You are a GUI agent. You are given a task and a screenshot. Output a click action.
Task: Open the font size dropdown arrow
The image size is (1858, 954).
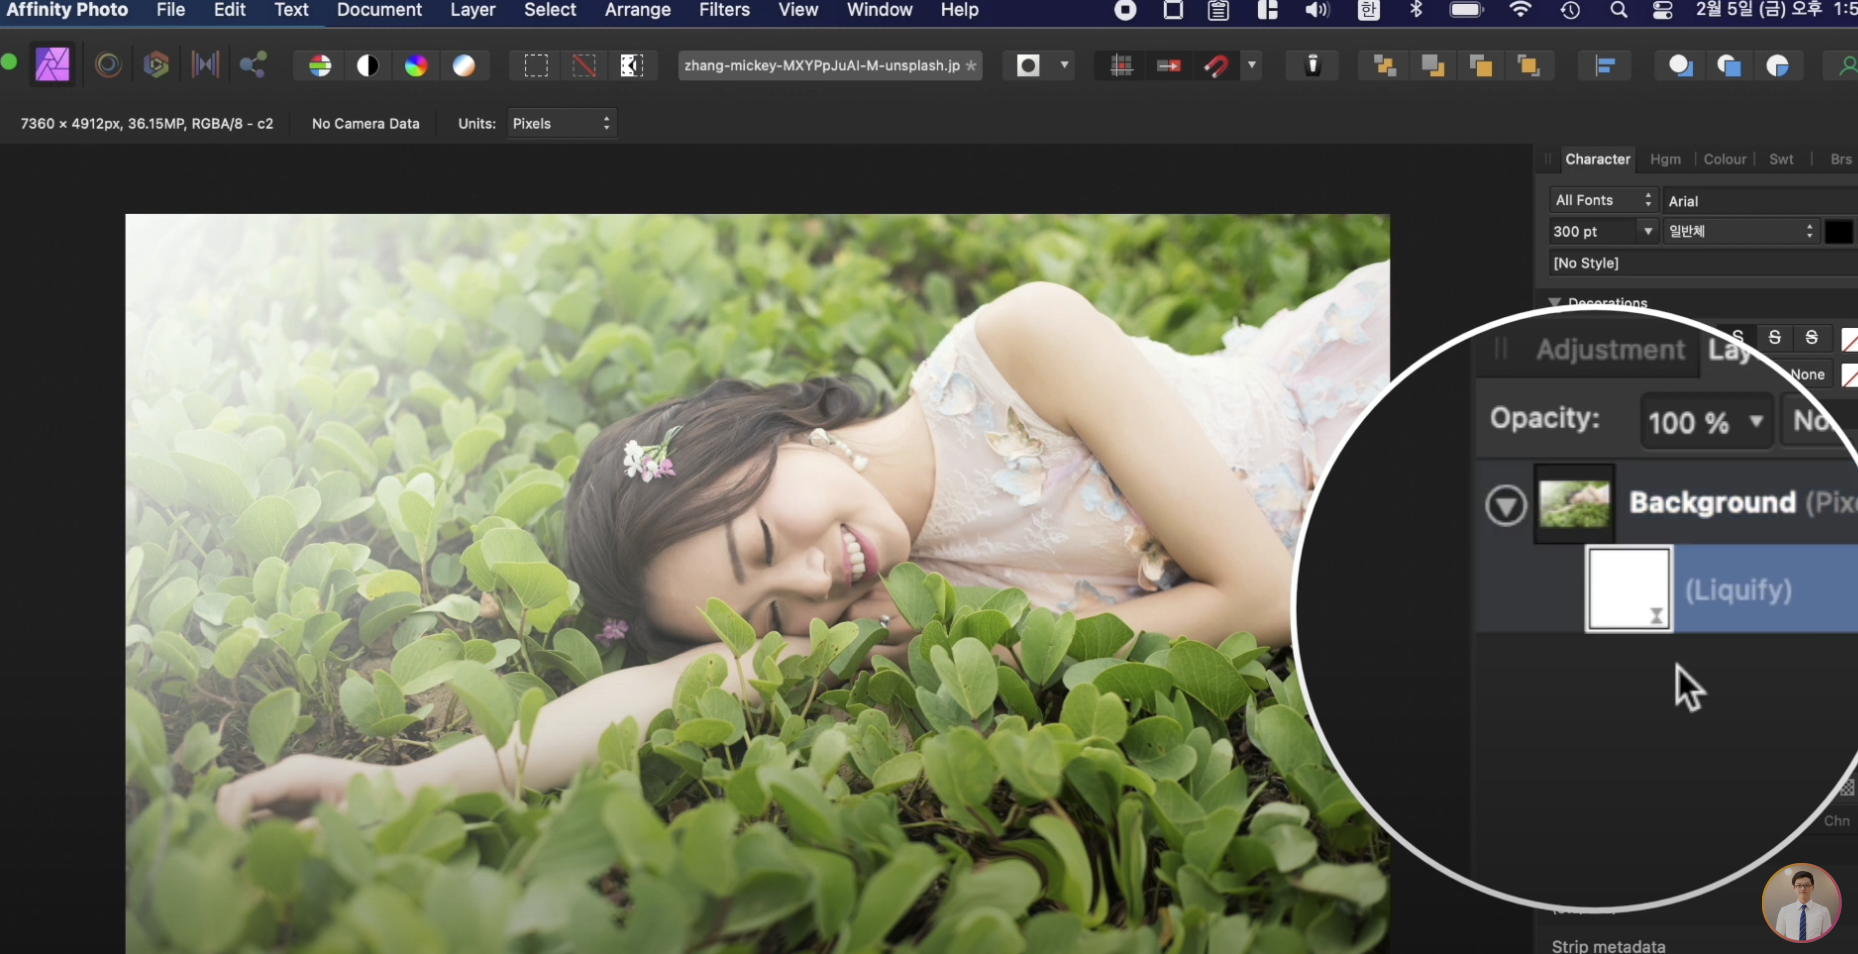coord(1648,231)
